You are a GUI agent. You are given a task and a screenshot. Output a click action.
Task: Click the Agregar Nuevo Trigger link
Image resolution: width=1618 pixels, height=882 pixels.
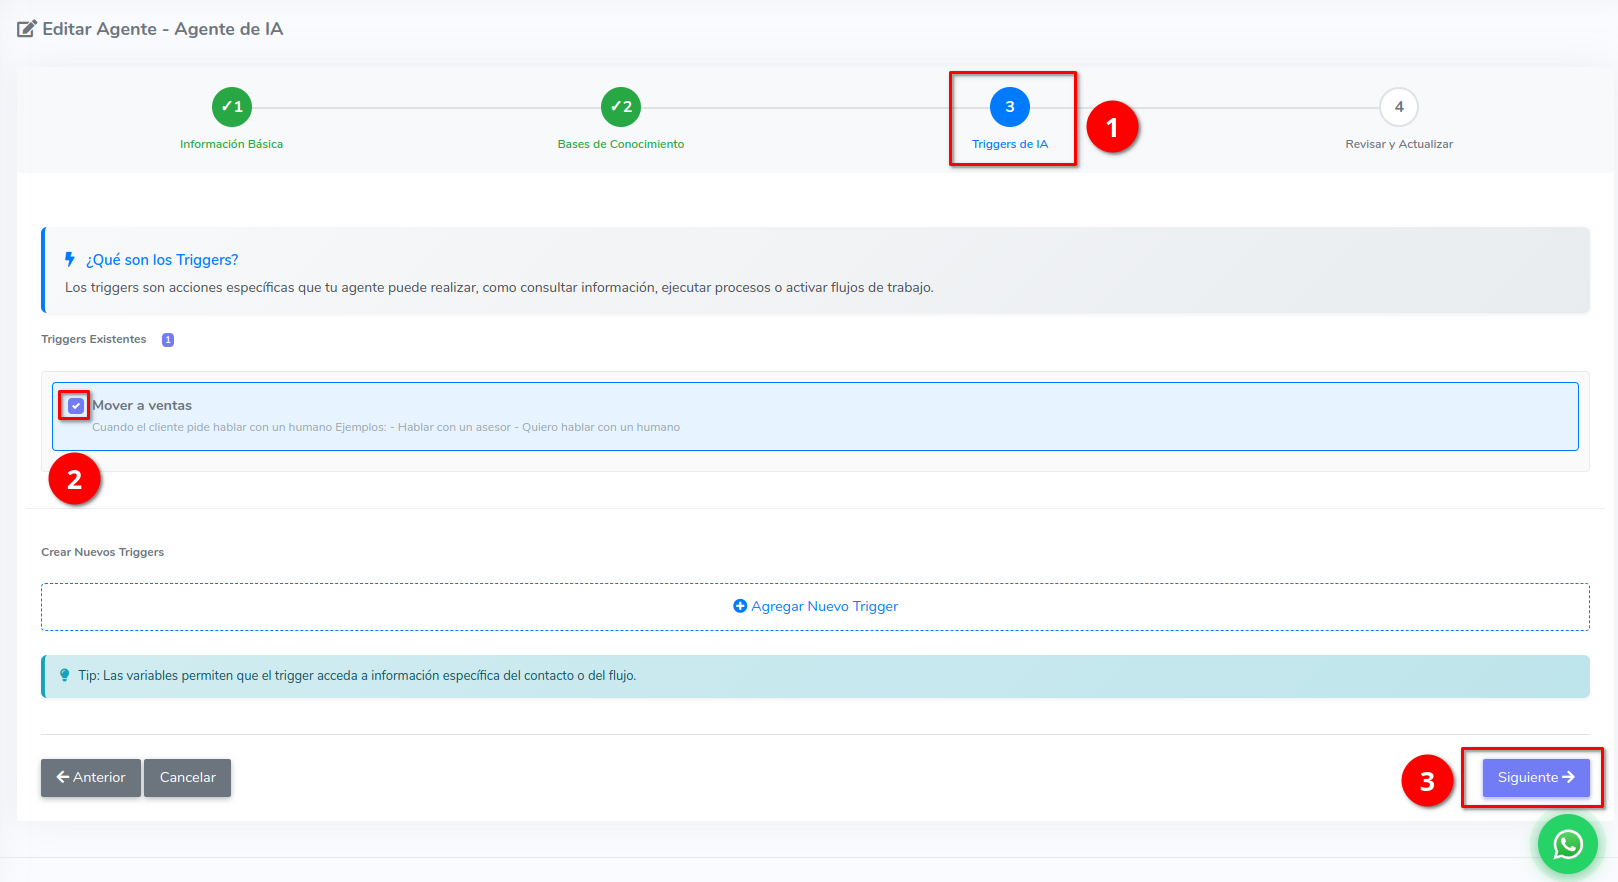tap(824, 606)
